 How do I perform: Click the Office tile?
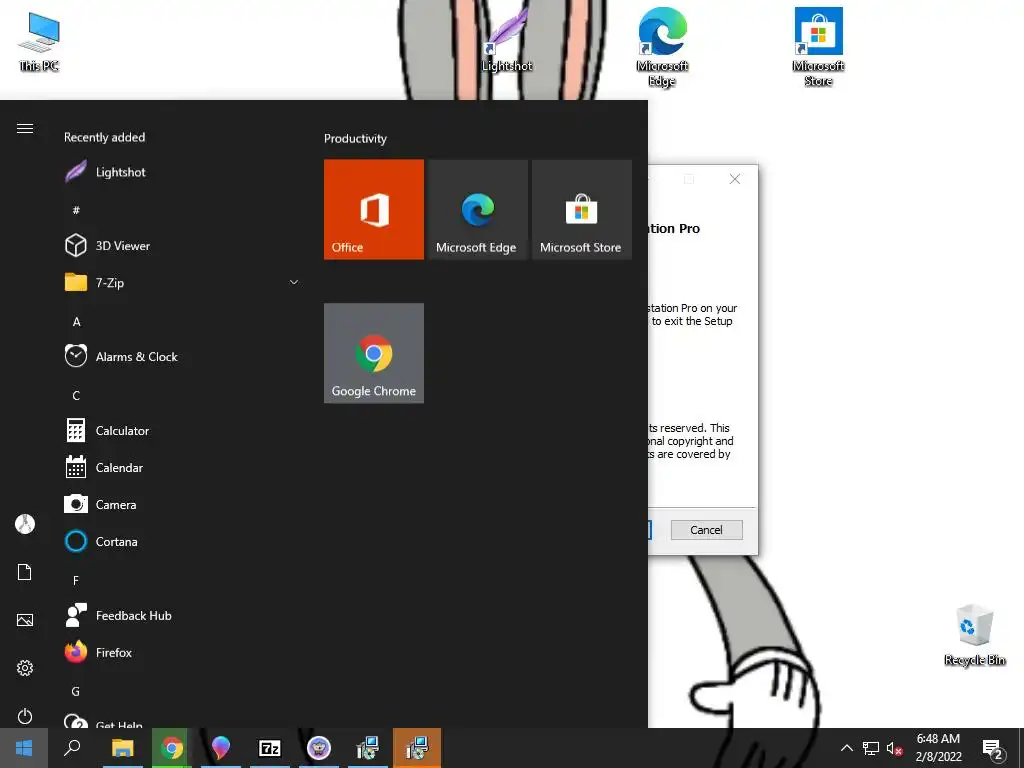tap(374, 210)
